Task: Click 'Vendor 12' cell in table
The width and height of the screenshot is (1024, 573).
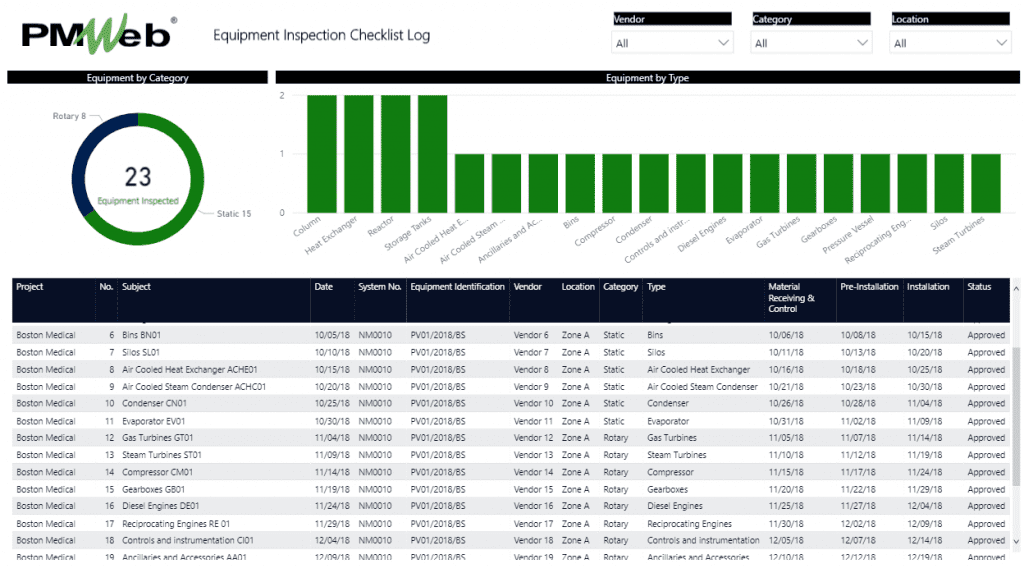Action: point(533,438)
